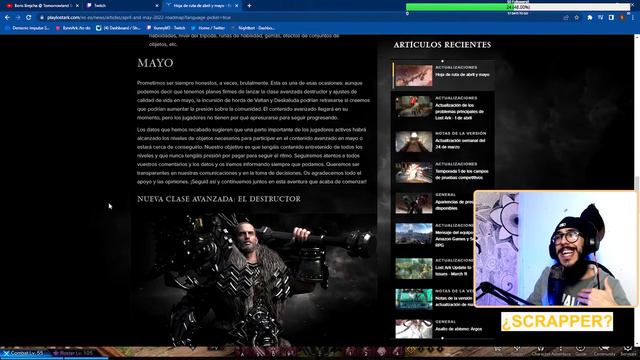Open Actualización de los problemas principales article
Viewport: 640px width, 360px height.
pos(459,111)
